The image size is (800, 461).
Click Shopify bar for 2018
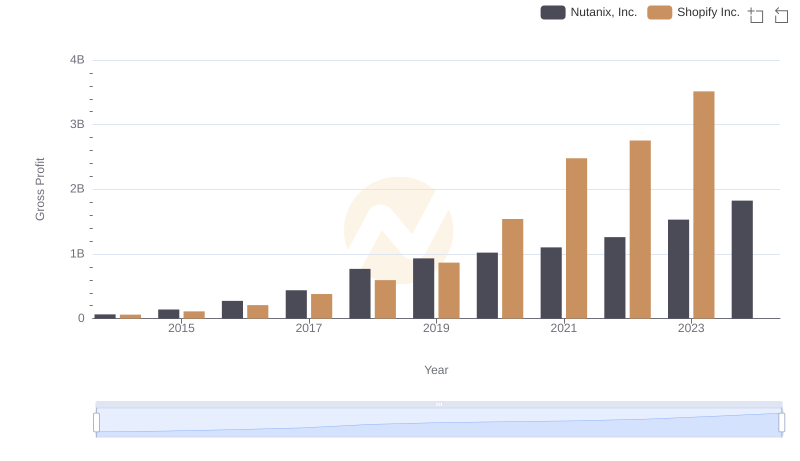pyautogui.click(x=385, y=299)
